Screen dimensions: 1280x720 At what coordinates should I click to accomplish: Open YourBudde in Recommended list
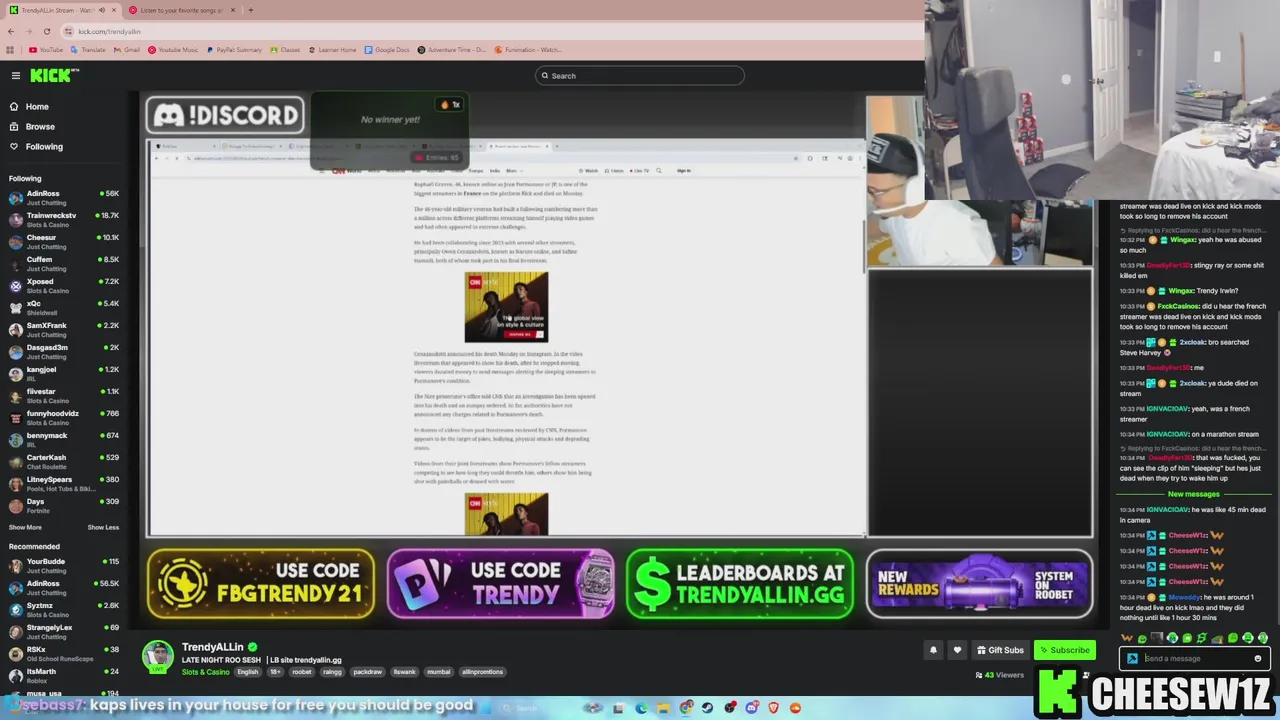point(64,565)
